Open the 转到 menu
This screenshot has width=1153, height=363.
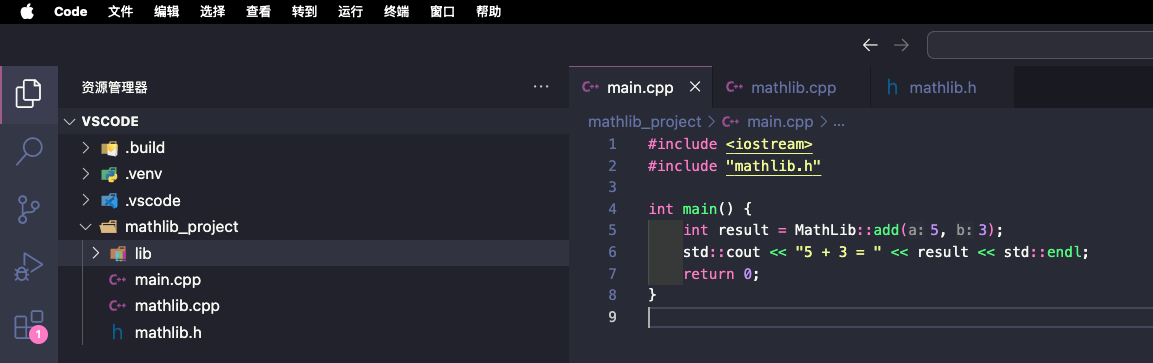(x=304, y=11)
